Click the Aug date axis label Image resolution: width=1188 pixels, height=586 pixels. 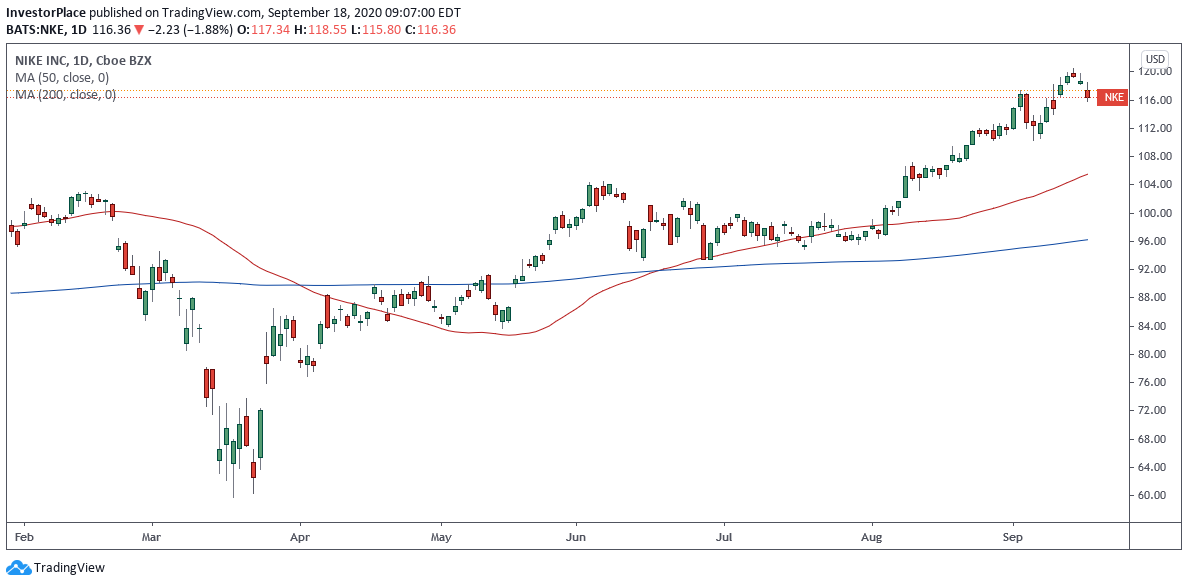(873, 536)
